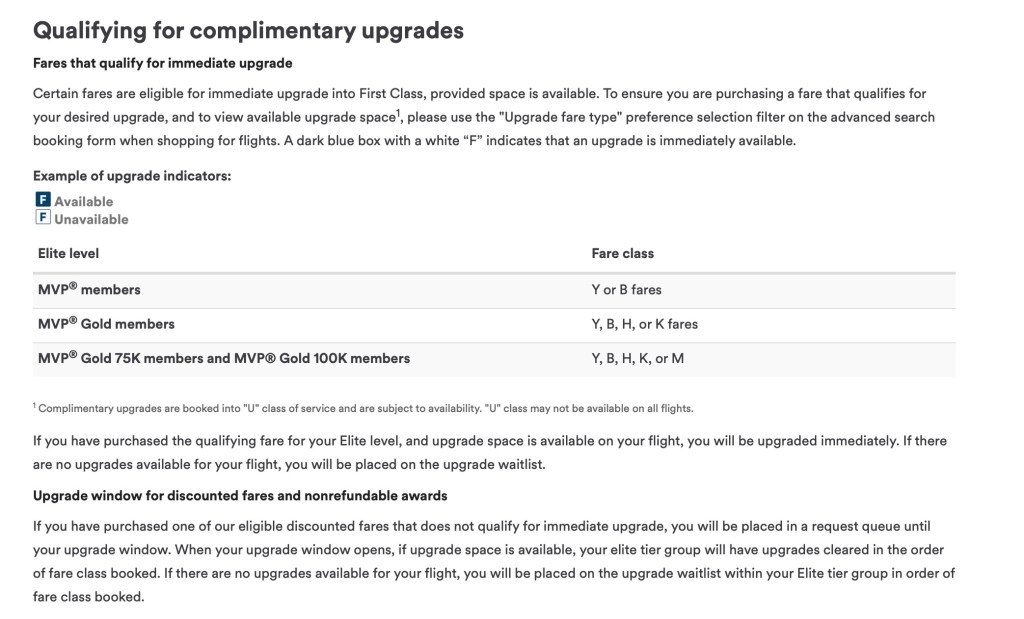
Task: Select the "MVP members" table row label
Action: [89, 290]
